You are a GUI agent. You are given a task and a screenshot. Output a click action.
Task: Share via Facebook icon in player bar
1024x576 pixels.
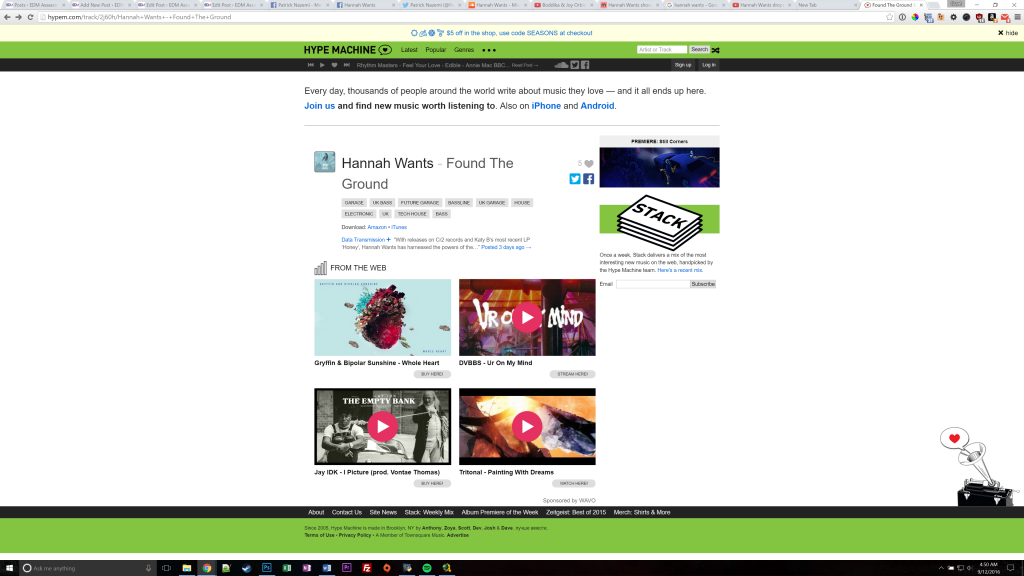[x=585, y=65]
